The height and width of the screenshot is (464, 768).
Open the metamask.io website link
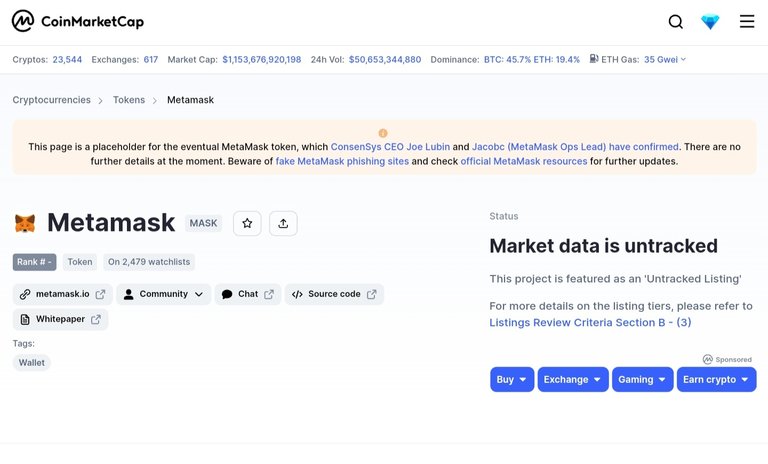(63, 294)
